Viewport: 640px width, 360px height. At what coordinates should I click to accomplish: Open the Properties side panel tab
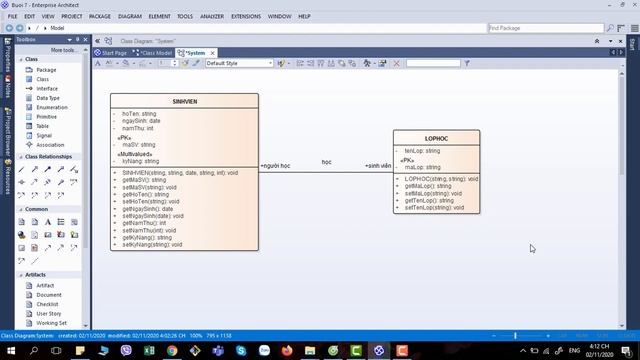click(7, 55)
